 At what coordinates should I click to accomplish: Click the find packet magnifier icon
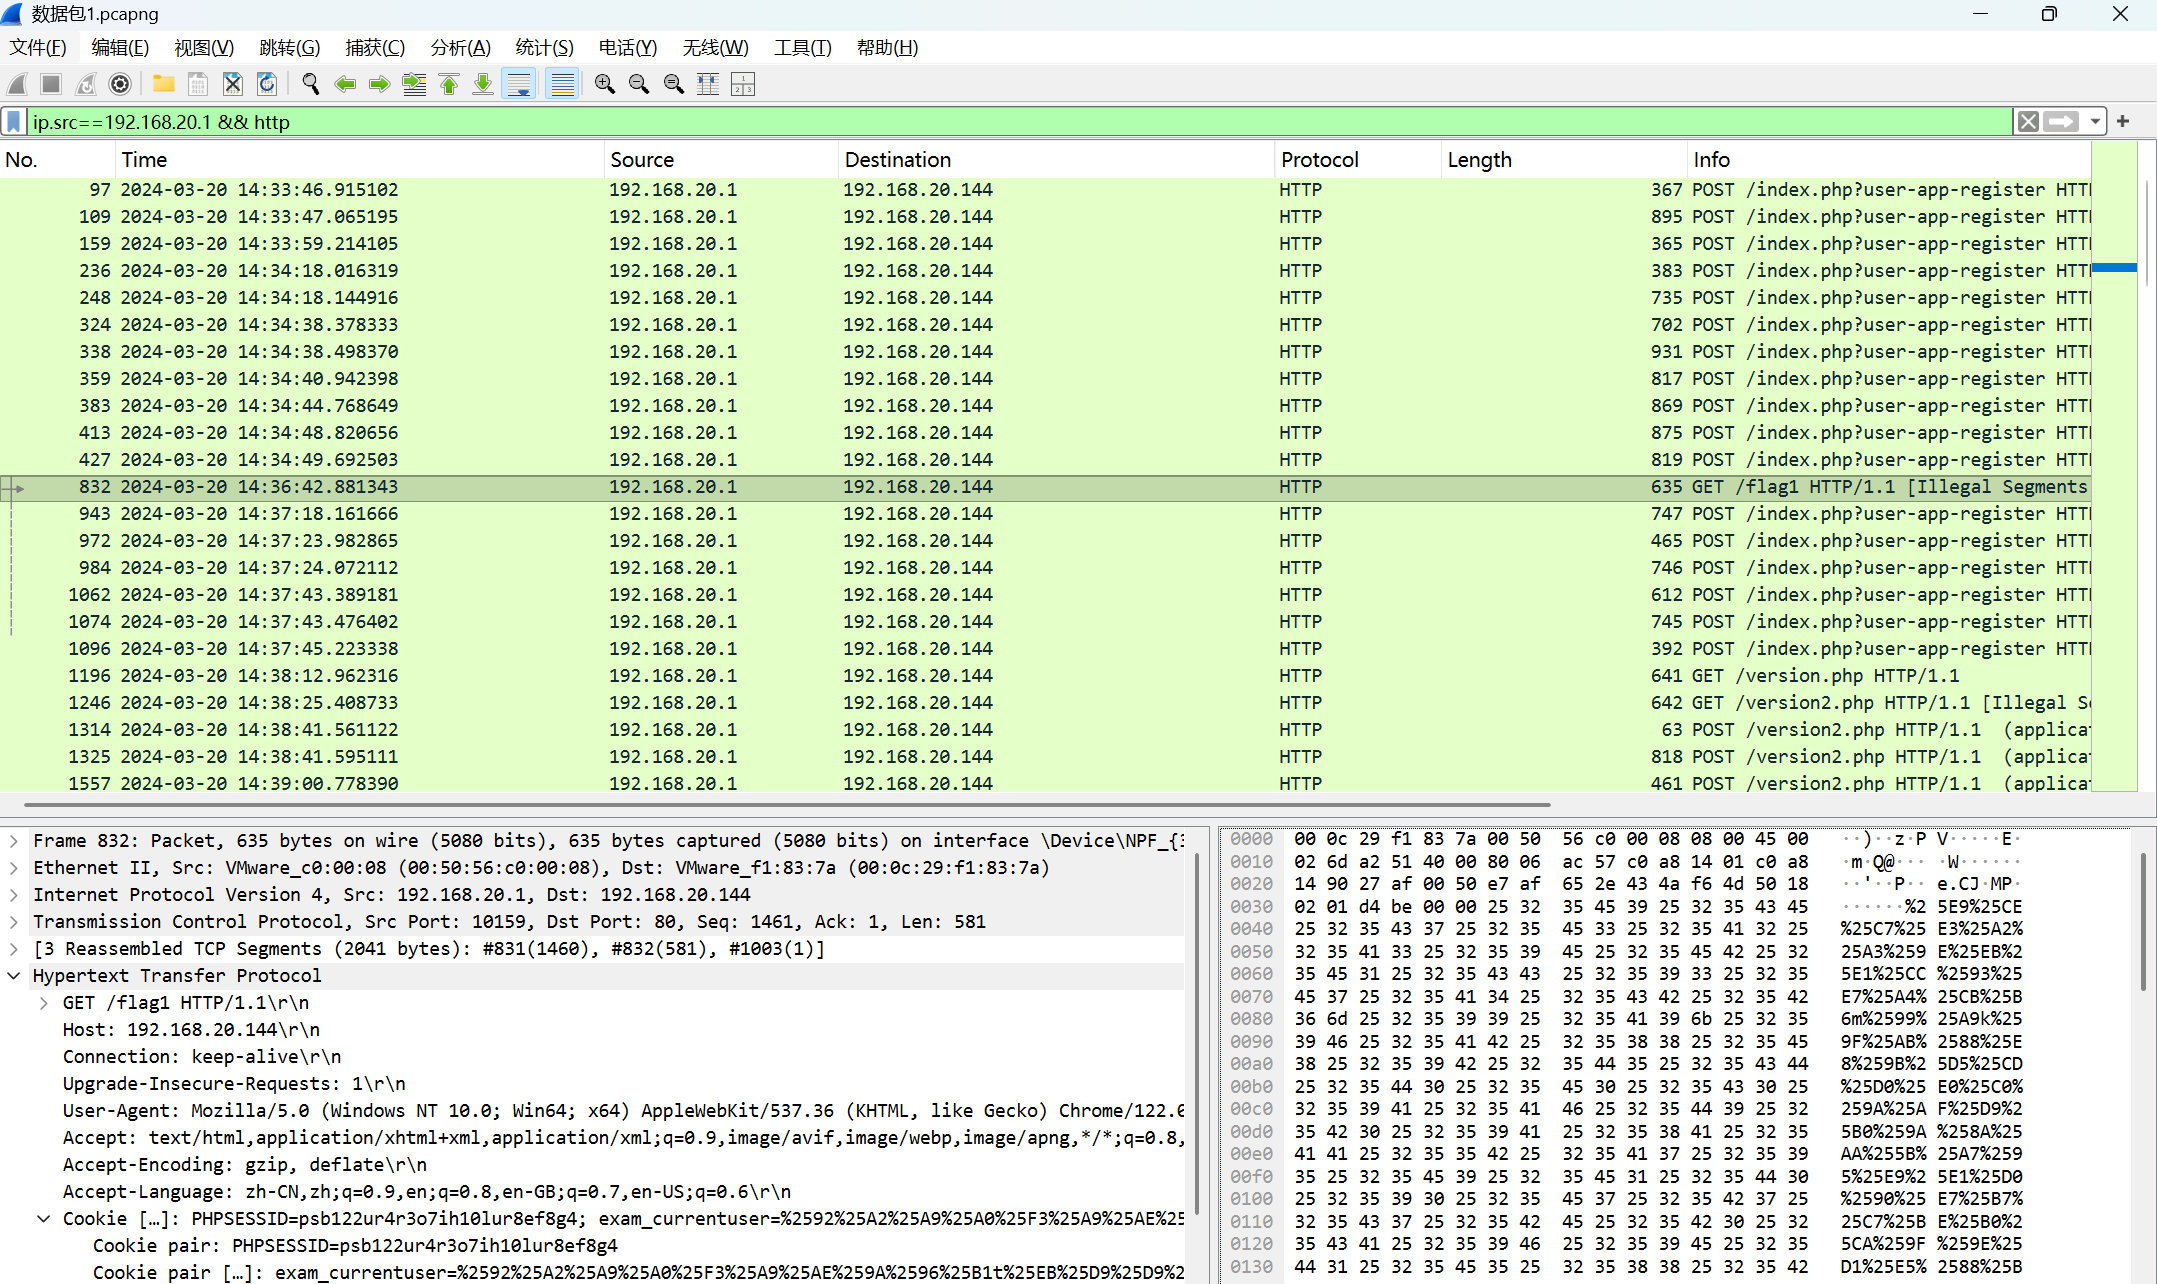pos(310,84)
